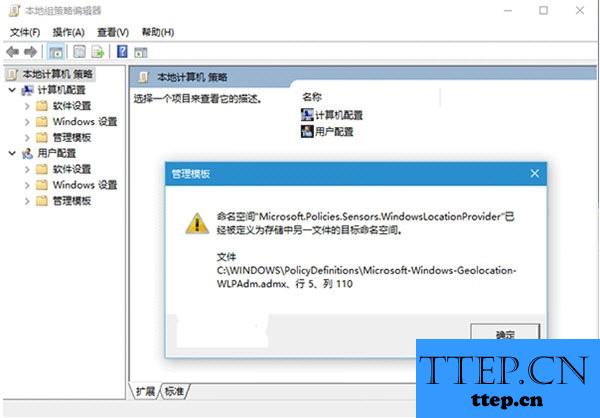
Task: Click the 确定 button in the dialog
Action: [505, 331]
